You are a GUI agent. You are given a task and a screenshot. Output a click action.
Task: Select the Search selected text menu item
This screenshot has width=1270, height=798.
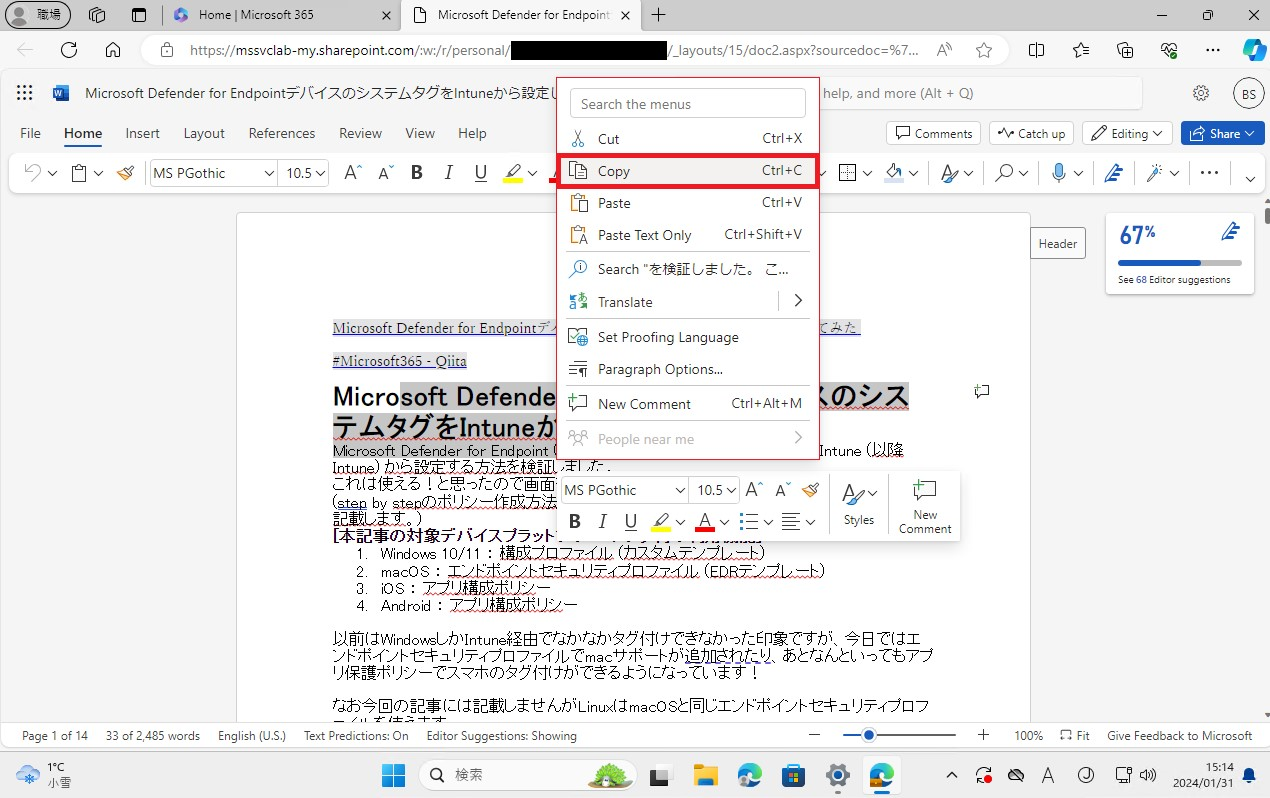[x=688, y=269]
